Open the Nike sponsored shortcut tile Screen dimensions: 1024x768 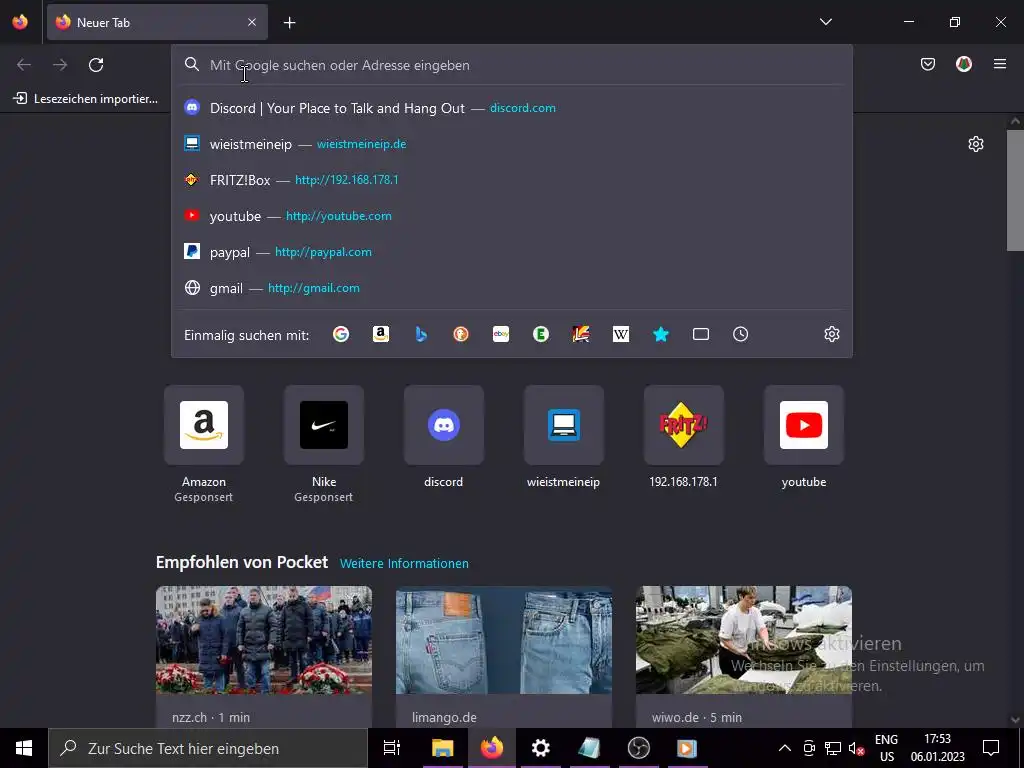(x=324, y=425)
